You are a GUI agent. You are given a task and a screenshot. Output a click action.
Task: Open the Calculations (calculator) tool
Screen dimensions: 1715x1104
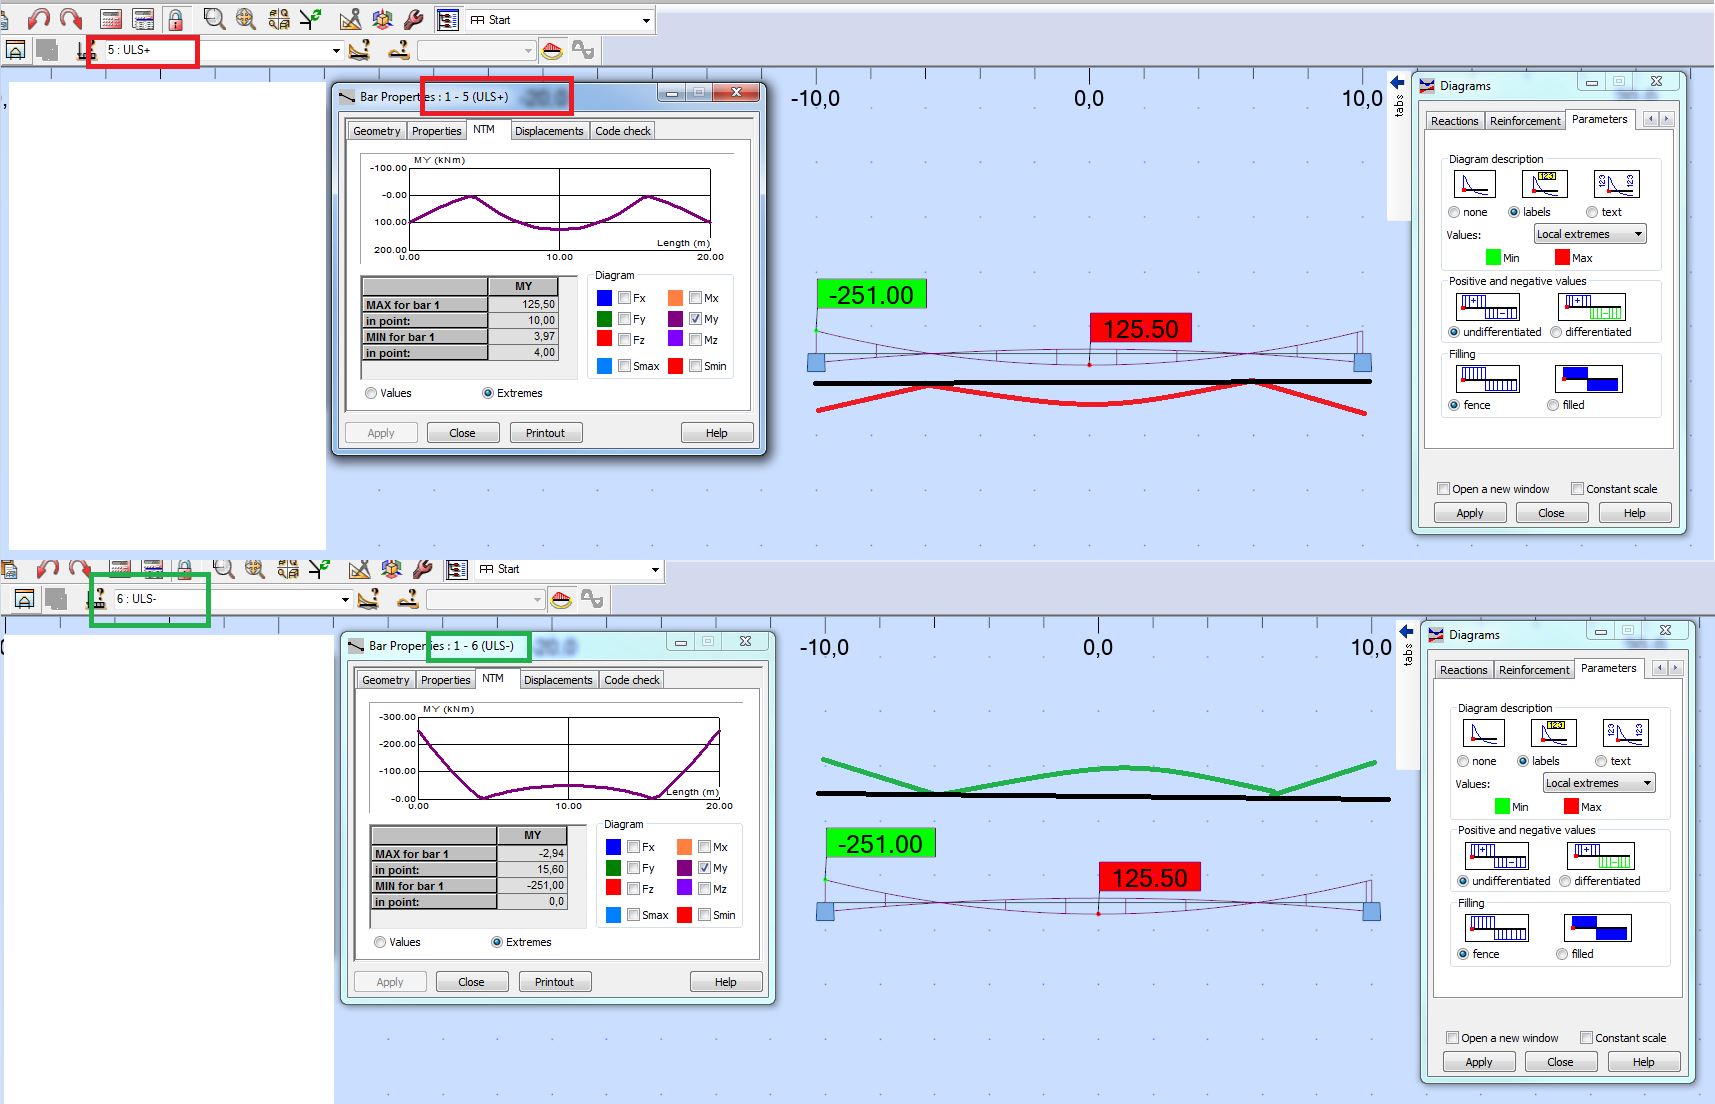tap(110, 18)
